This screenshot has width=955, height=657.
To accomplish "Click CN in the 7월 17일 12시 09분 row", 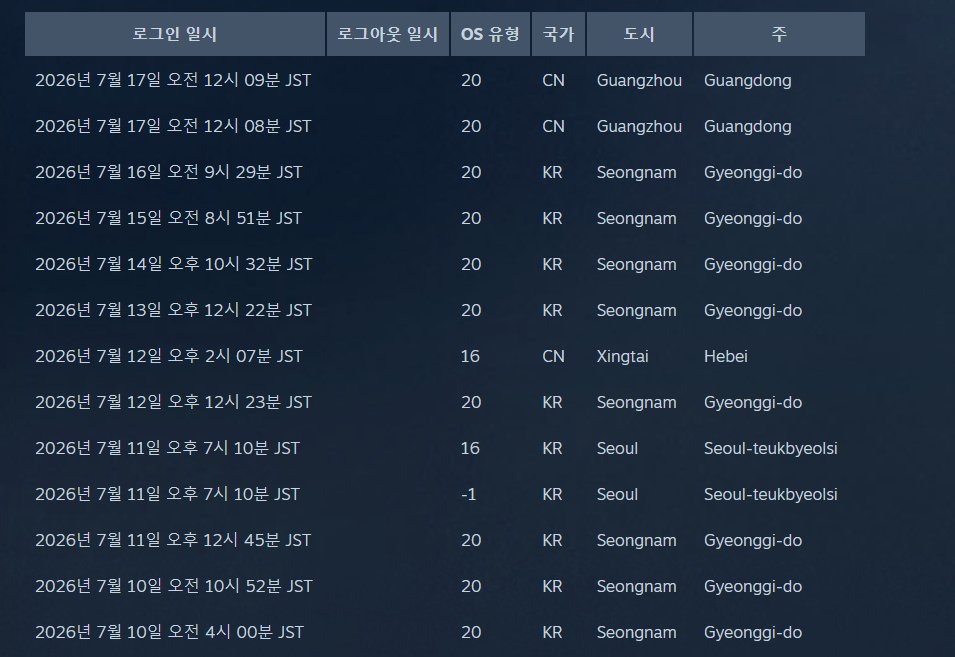I will pos(553,80).
